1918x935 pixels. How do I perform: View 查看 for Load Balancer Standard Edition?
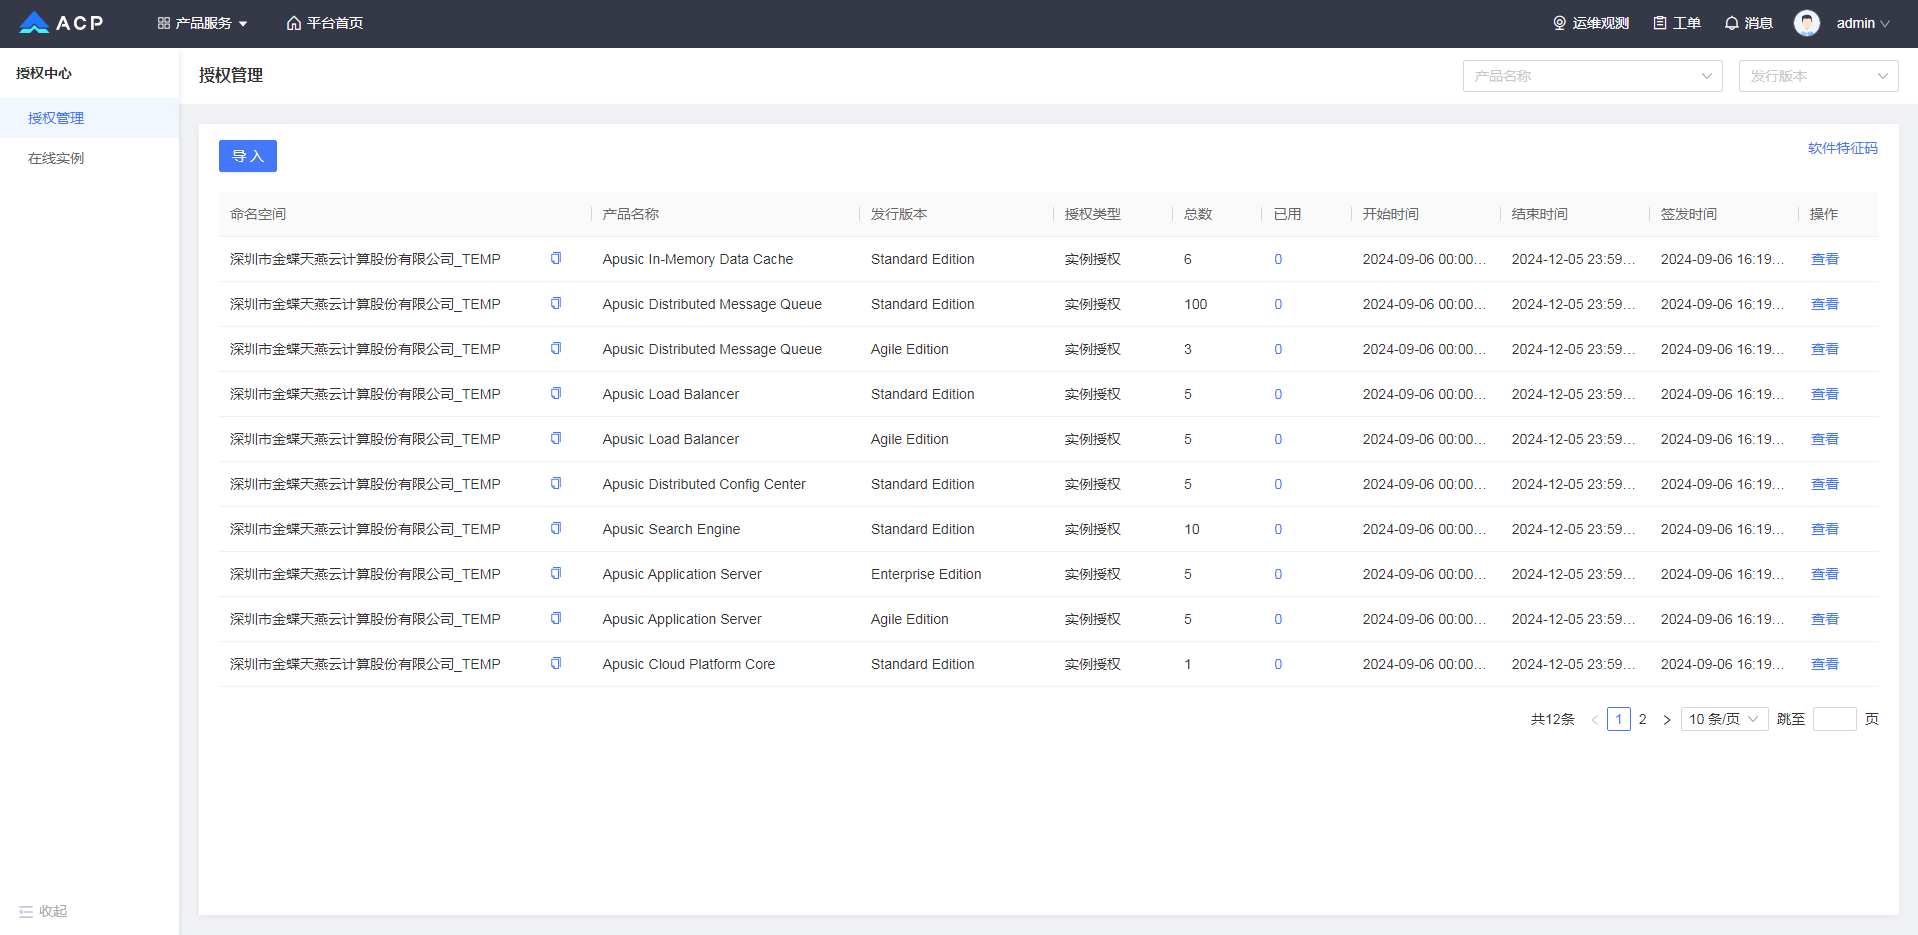coord(1825,394)
